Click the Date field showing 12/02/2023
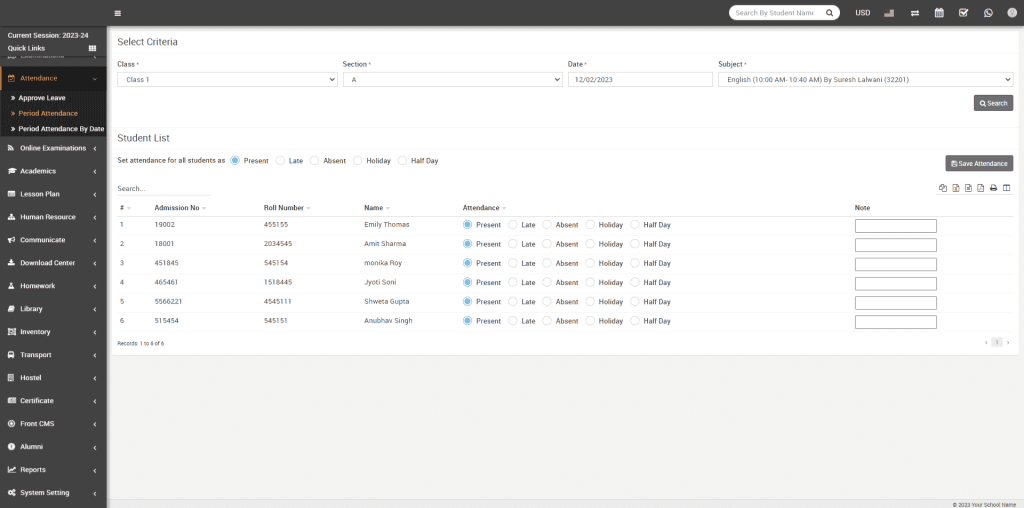This screenshot has height=508, width=1024. coord(640,80)
